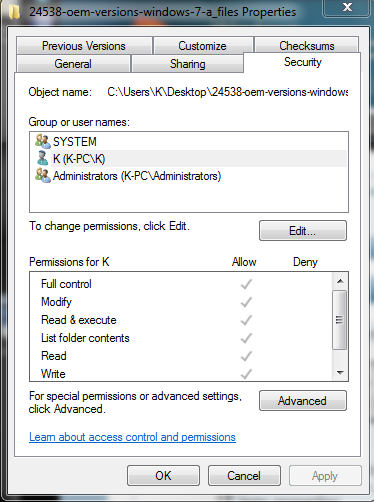Click the permissions list scrollbar thumb
This screenshot has width=374, height=502.
pos(340,320)
